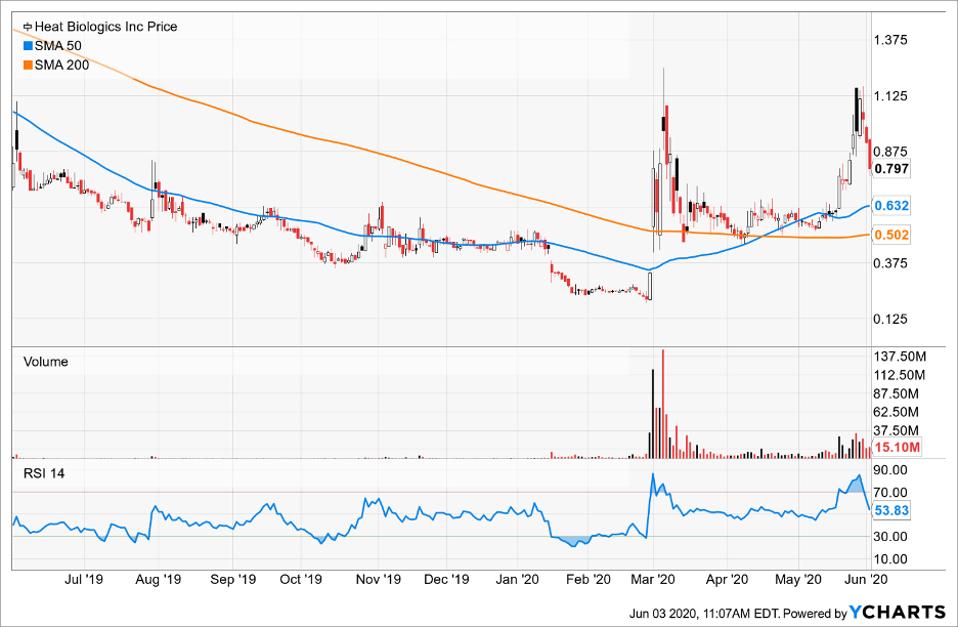Screen dimensions: 958x627
Task: Click the blue 0.632 SMA 50 value tag
Action: coord(891,206)
